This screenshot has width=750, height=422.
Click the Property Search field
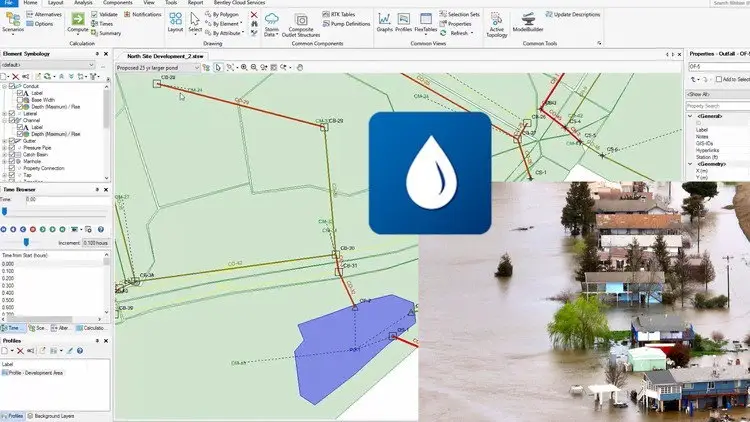coord(718,106)
